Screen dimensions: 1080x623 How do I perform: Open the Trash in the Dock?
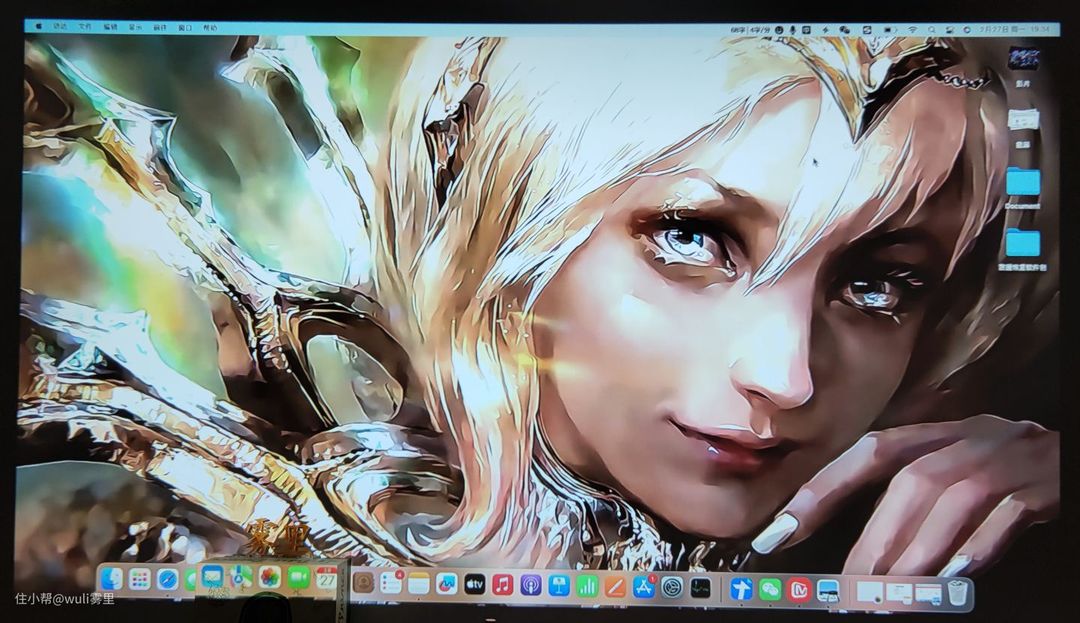coord(958,592)
